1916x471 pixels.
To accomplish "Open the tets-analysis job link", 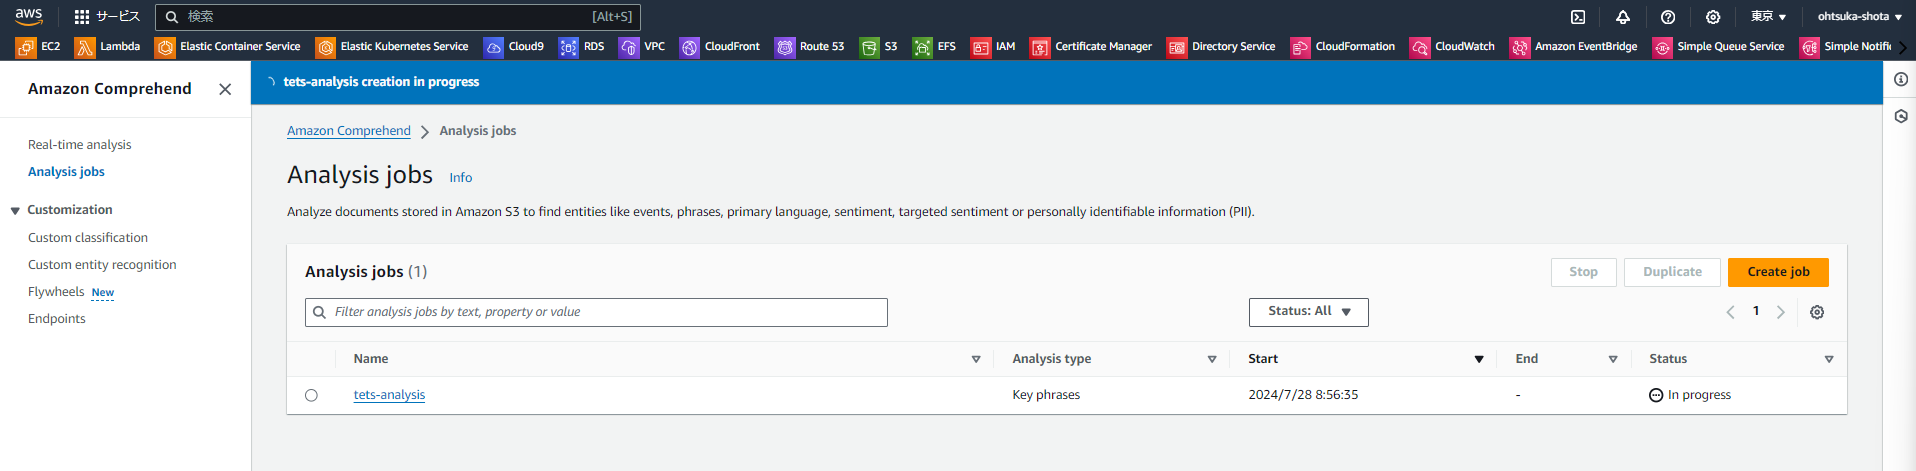I will (389, 395).
